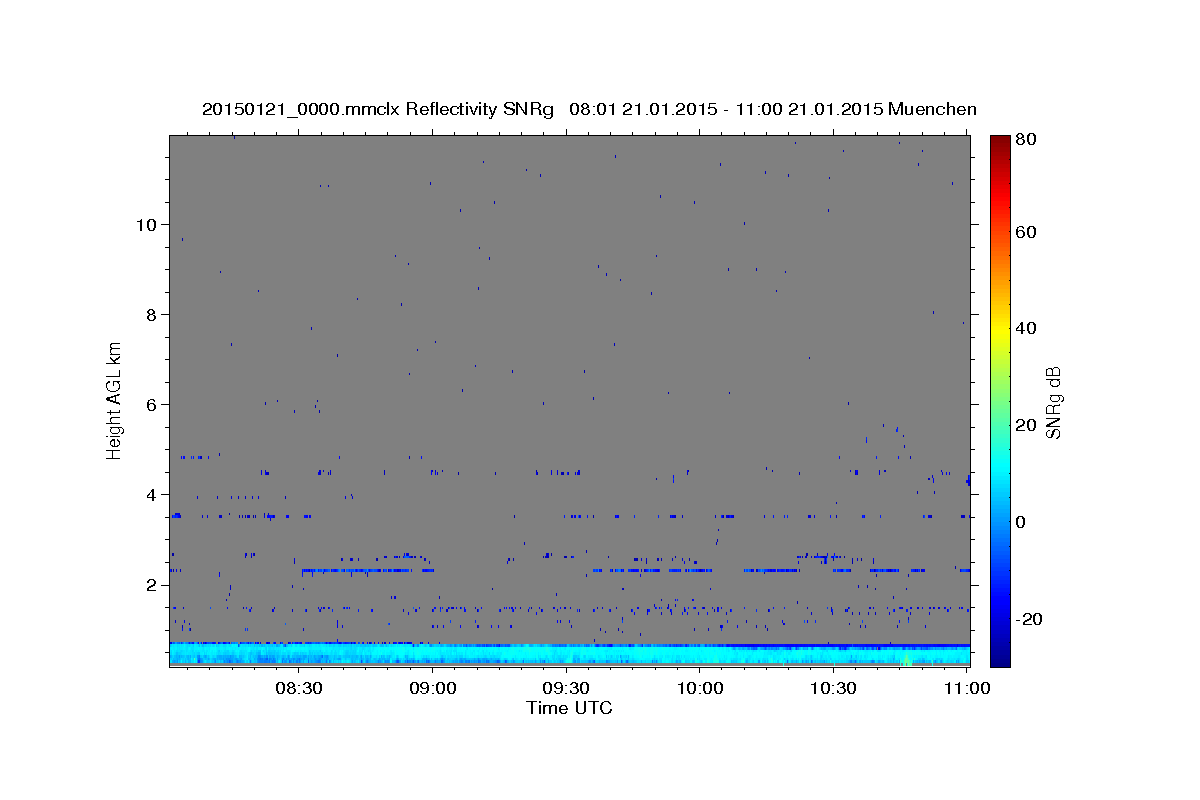The height and width of the screenshot is (800, 1200).
Task: Click the 09:30 time tick label
Action: tap(566, 688)
